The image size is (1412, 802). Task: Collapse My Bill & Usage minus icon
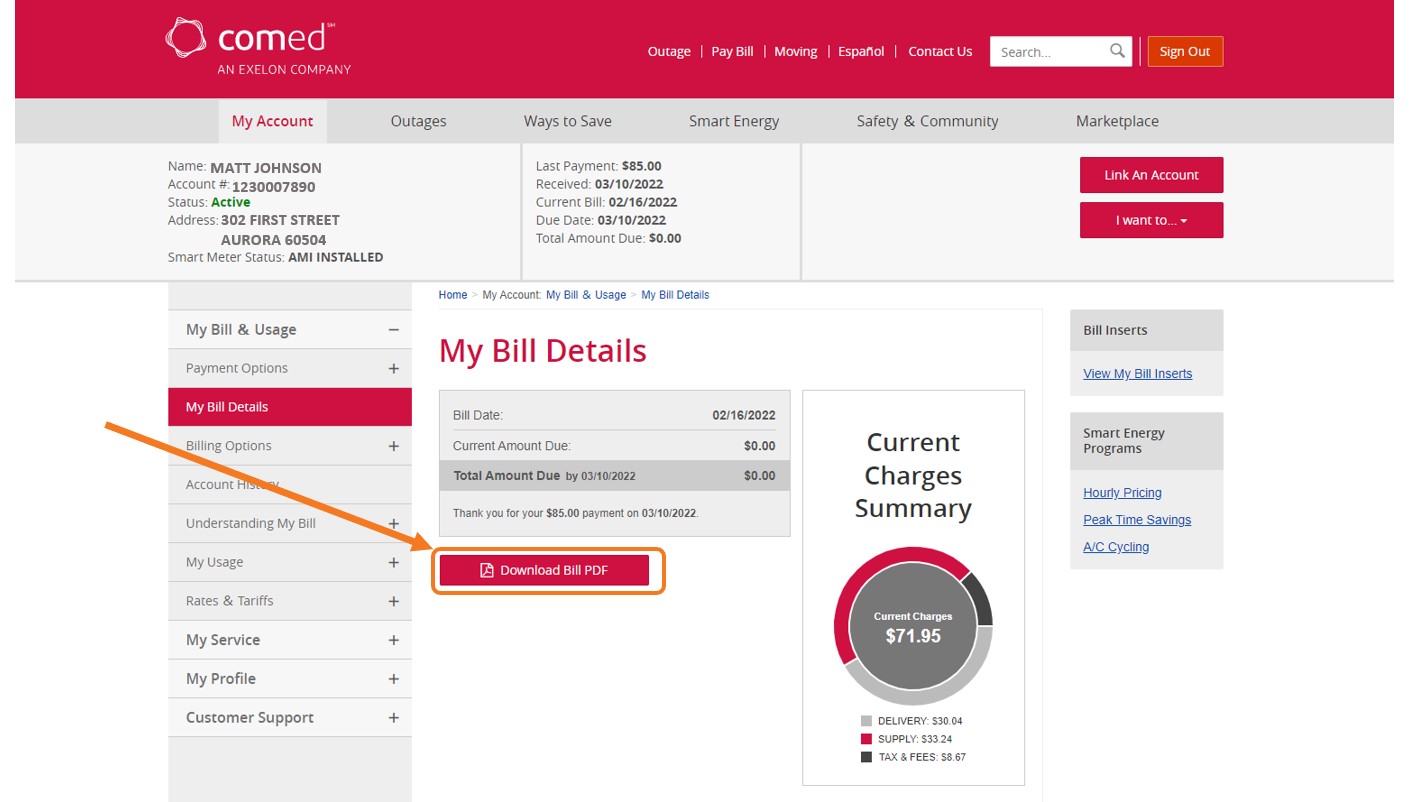point(393,330)
